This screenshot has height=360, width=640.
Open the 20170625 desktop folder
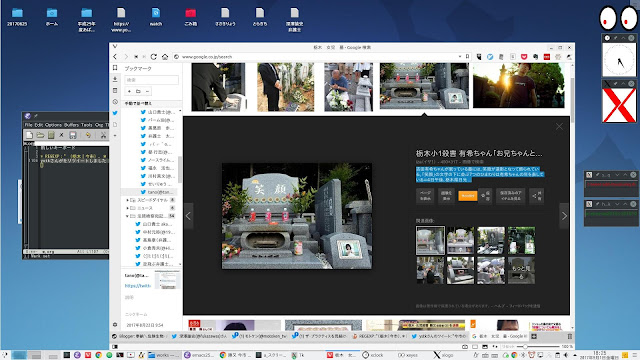click(x=17, y=17)
